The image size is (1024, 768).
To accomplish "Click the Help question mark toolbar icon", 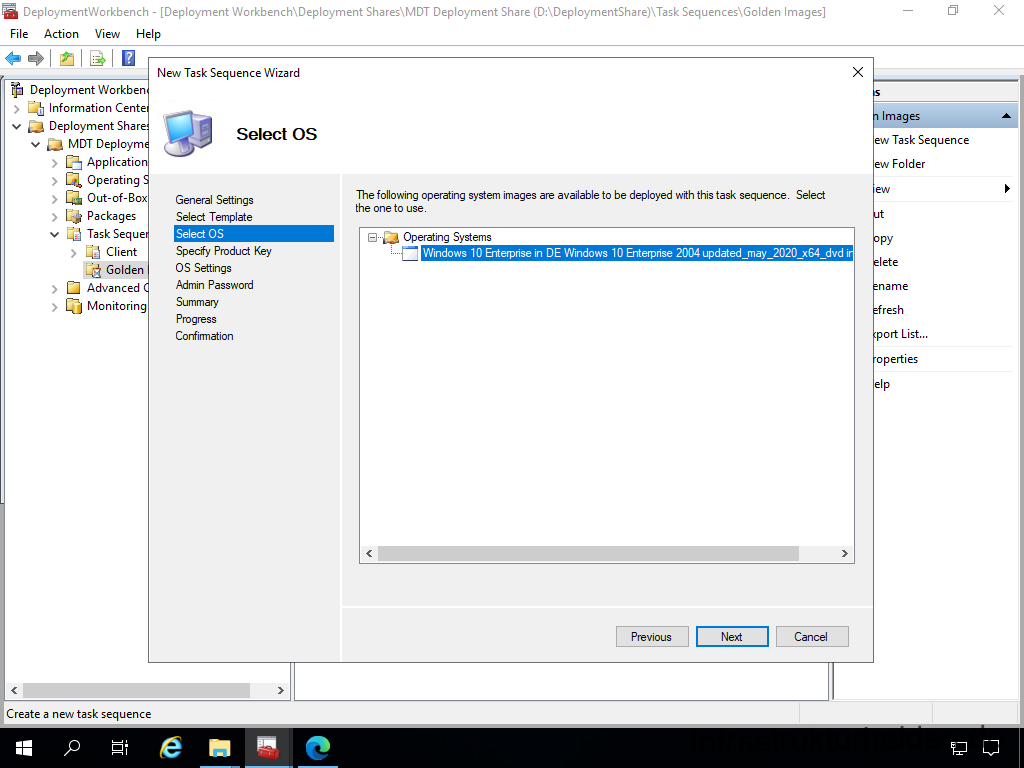I will click(x=129, y=58).
